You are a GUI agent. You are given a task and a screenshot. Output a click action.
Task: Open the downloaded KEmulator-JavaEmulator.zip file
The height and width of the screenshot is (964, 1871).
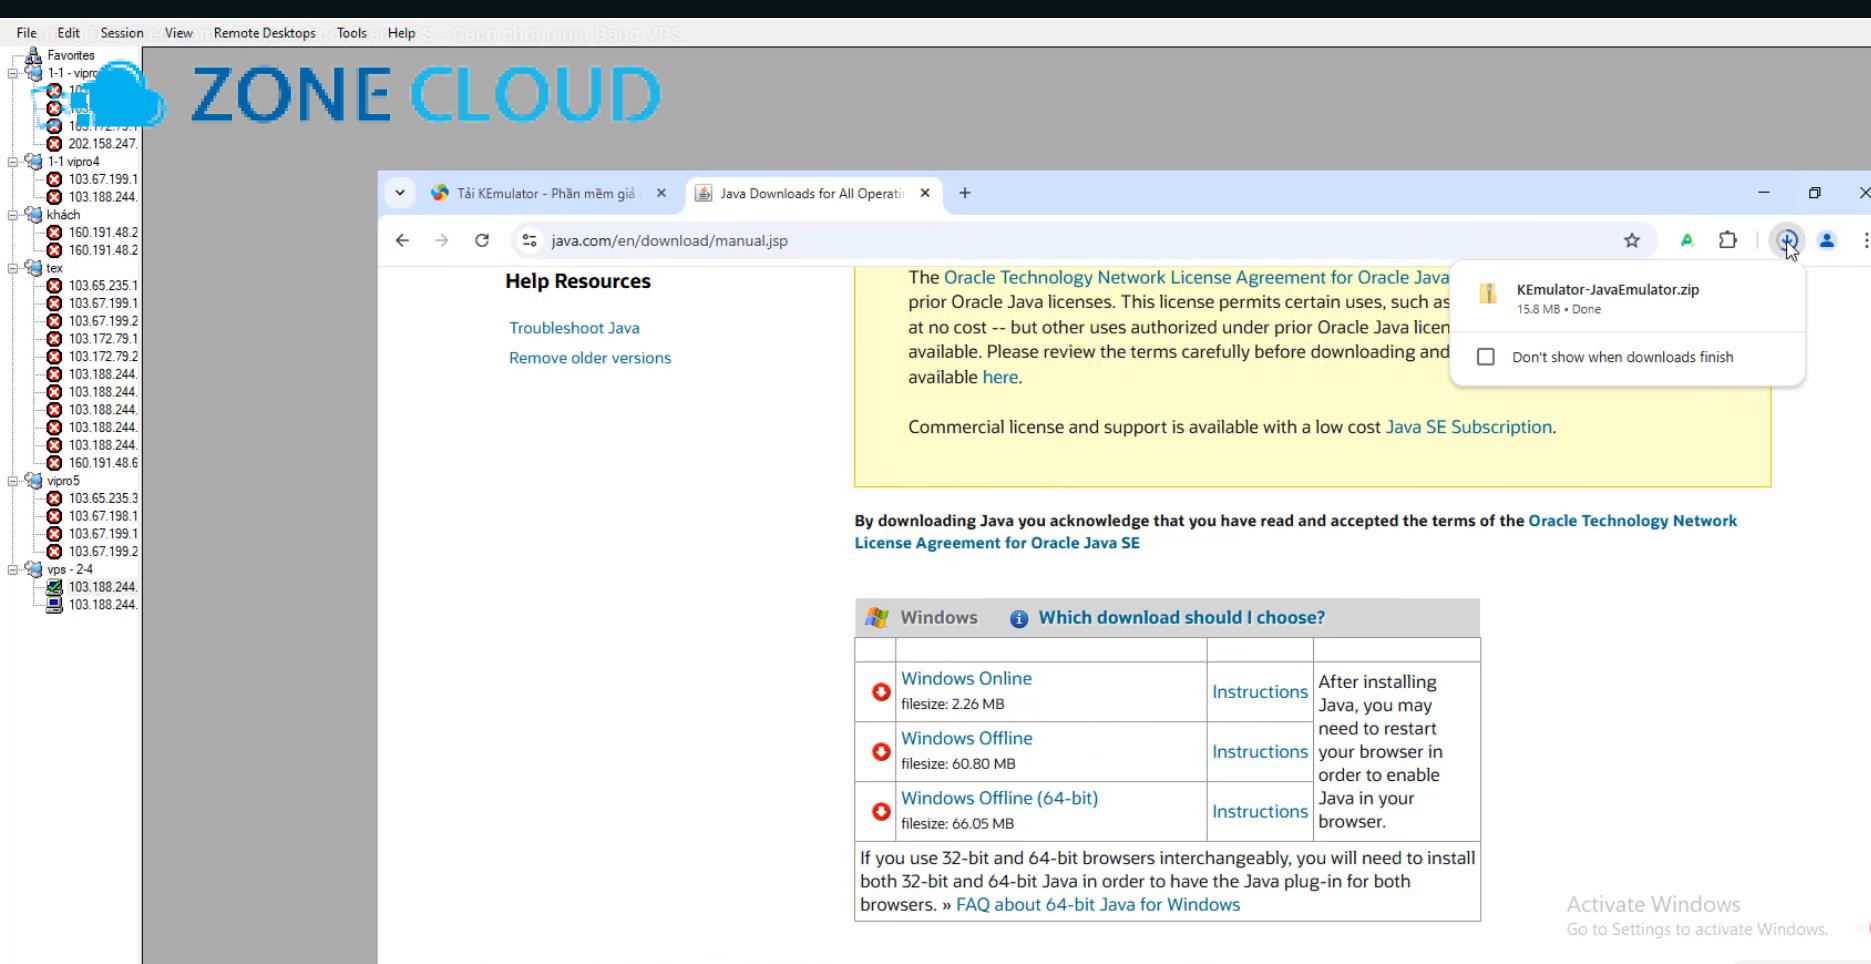click(x=1607, y=290)
